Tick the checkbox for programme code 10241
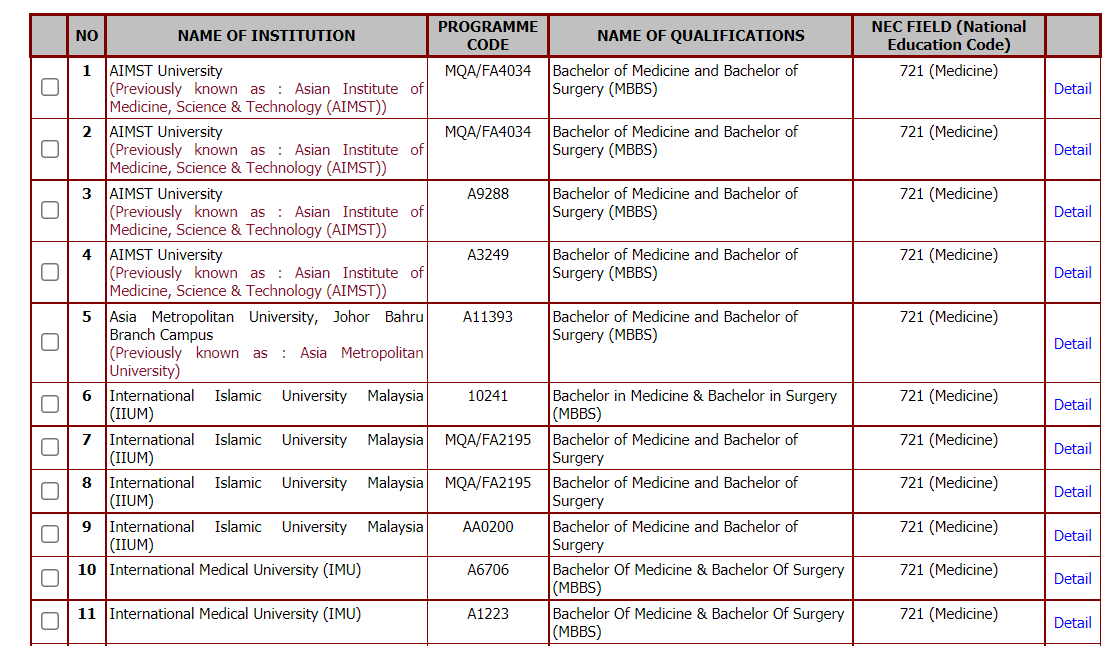Image resolution: width=1118 pixels, height=646 pixels. coord(50,404)
